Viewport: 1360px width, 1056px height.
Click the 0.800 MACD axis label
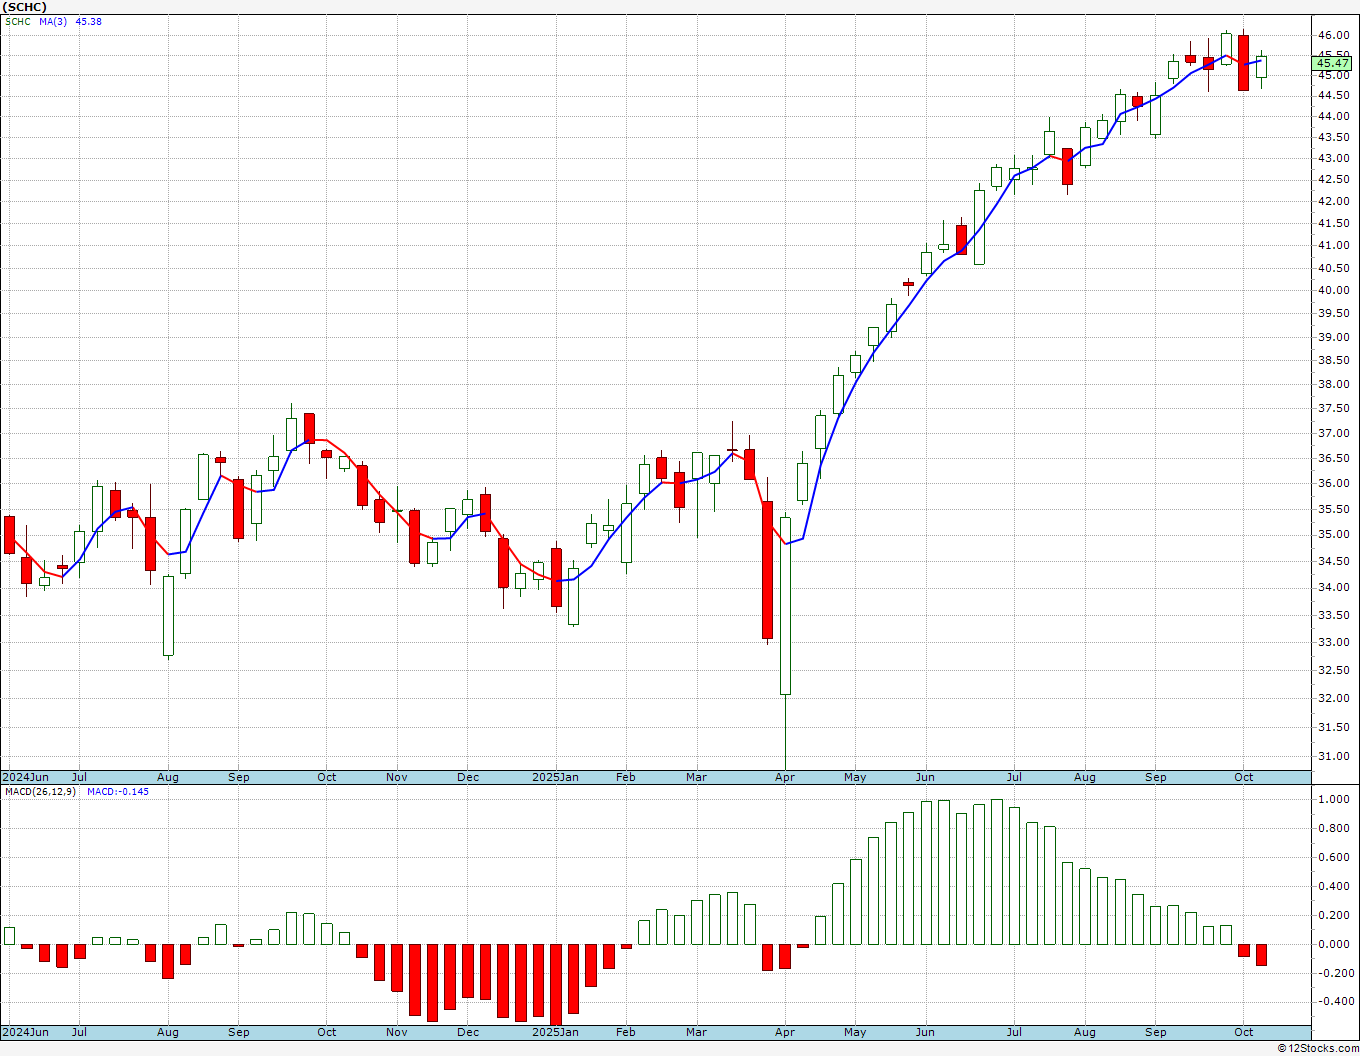click(1333, 828)
